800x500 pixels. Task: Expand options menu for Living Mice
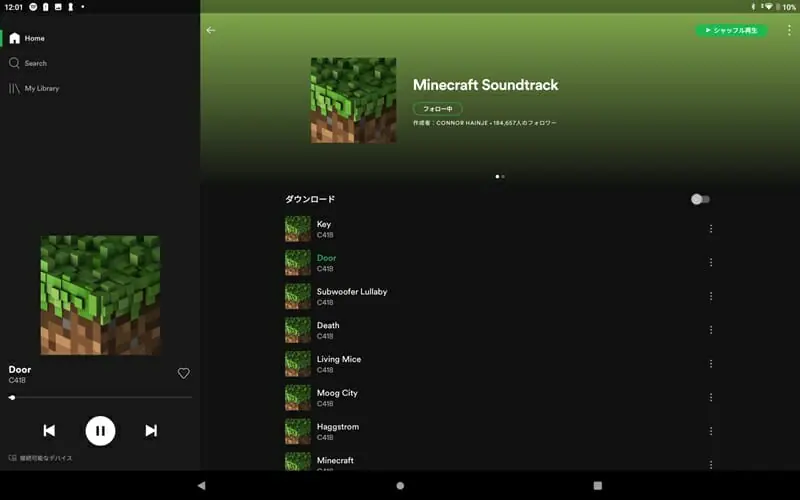click(711, 364)
